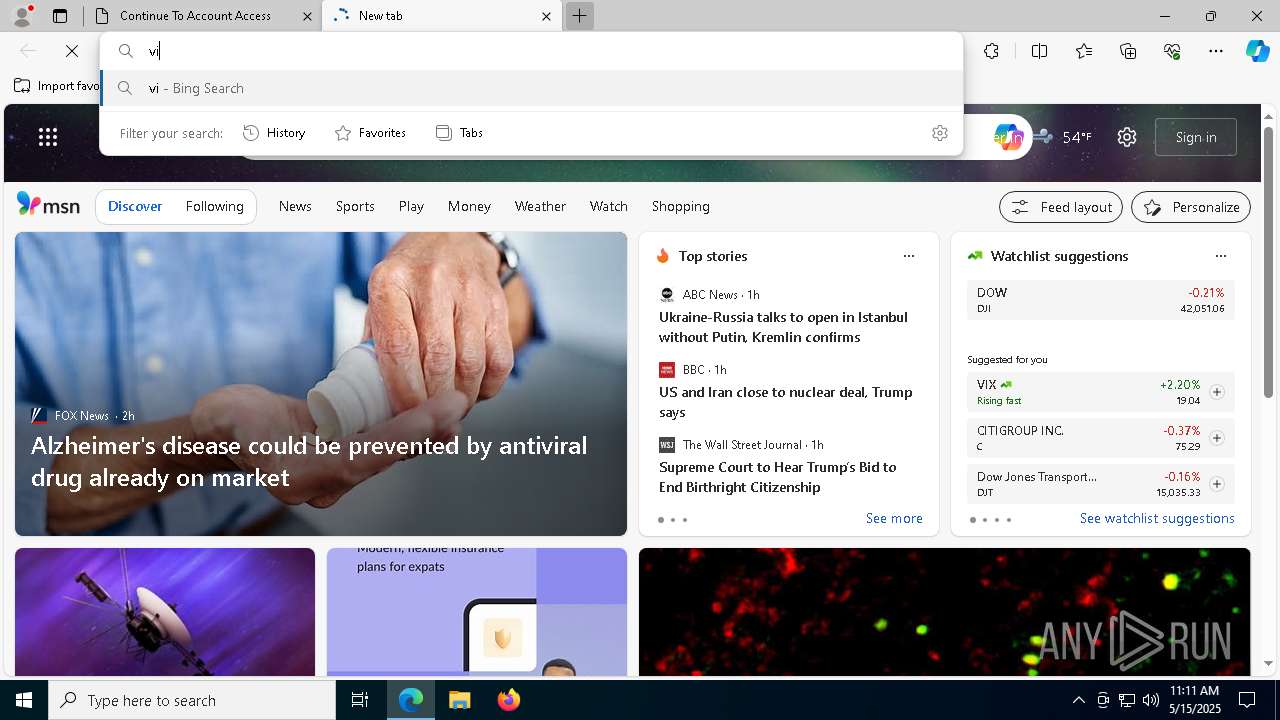This screenshot has width=1280, height=720.
Task: Open Favorites star icon in toolbar
Action: coord(1084,51)
